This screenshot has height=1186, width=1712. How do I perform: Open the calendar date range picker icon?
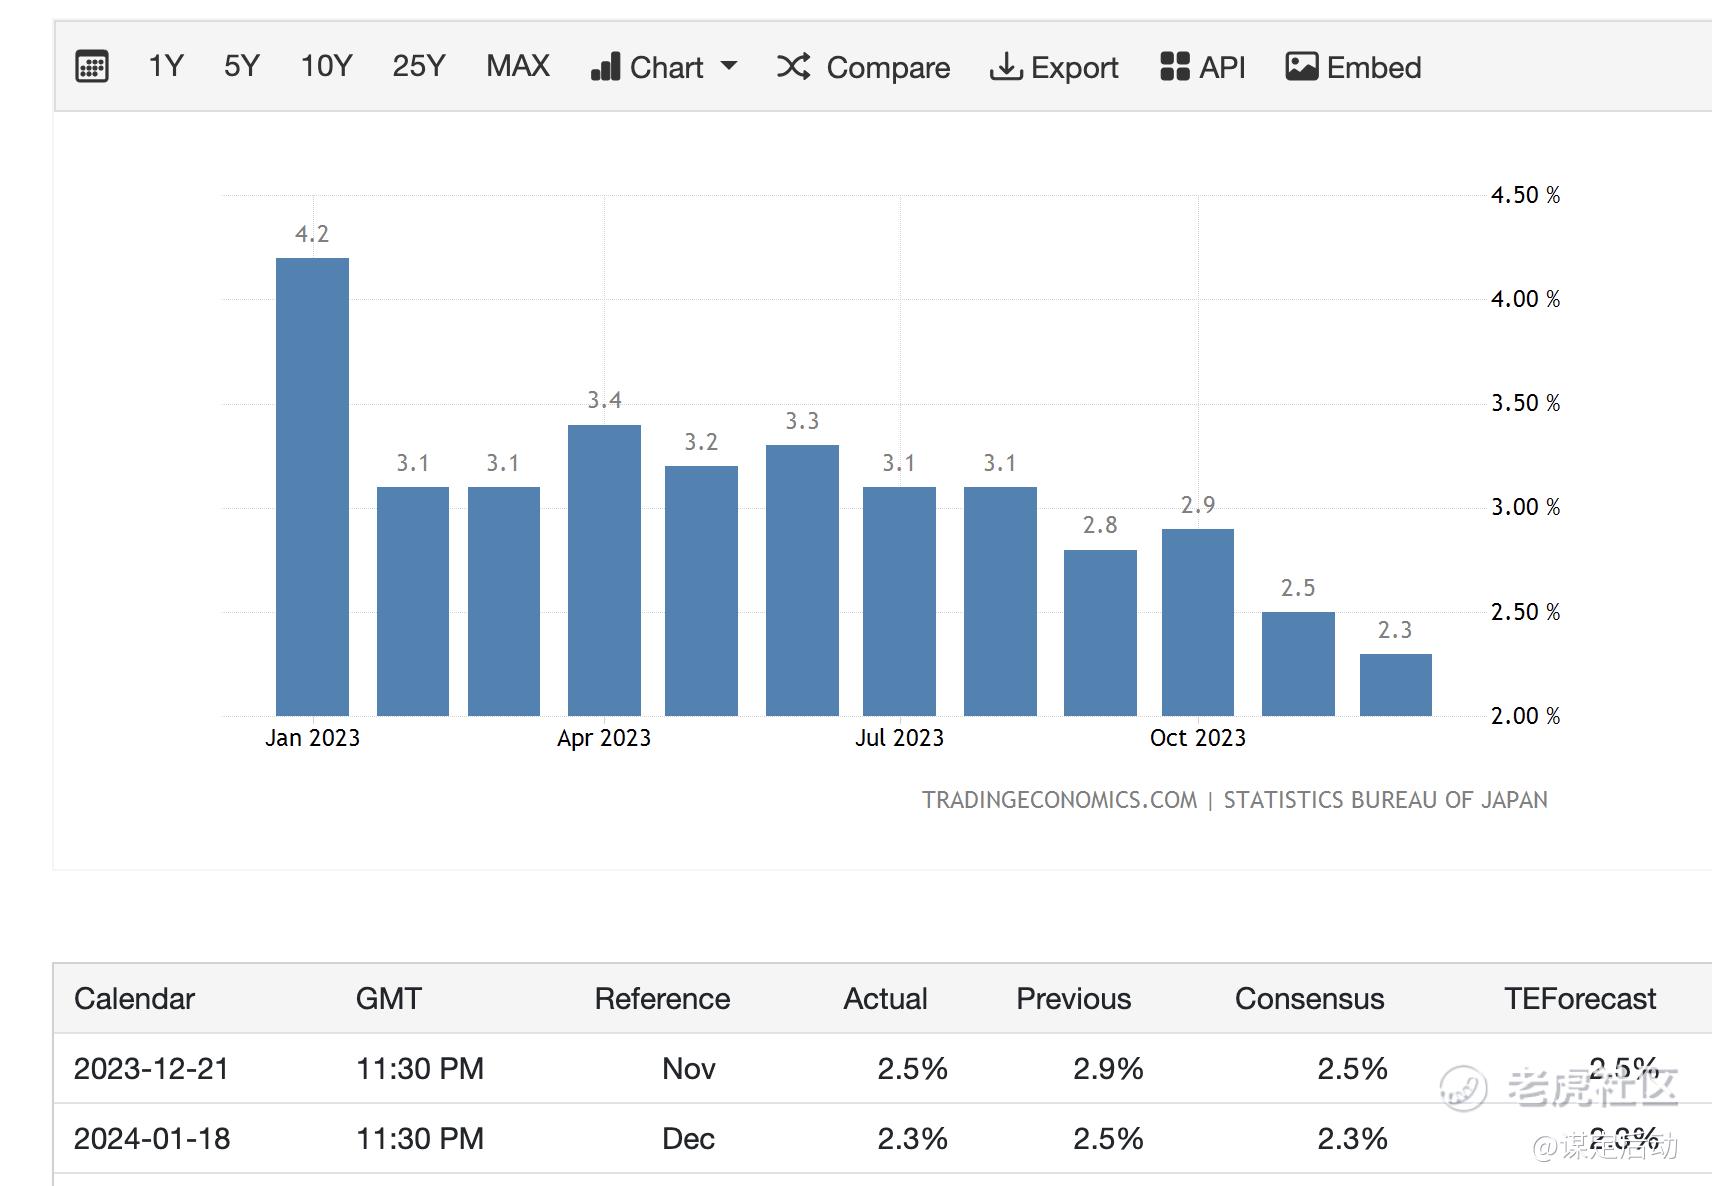click(92, 67)
